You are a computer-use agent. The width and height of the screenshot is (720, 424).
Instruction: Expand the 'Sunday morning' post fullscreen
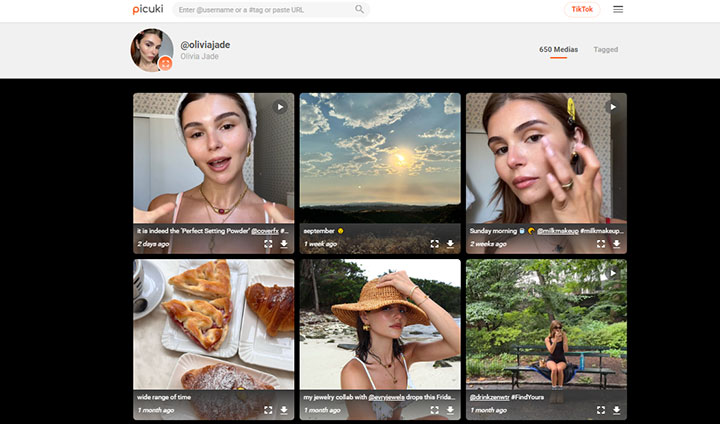(x=601, y=244)
